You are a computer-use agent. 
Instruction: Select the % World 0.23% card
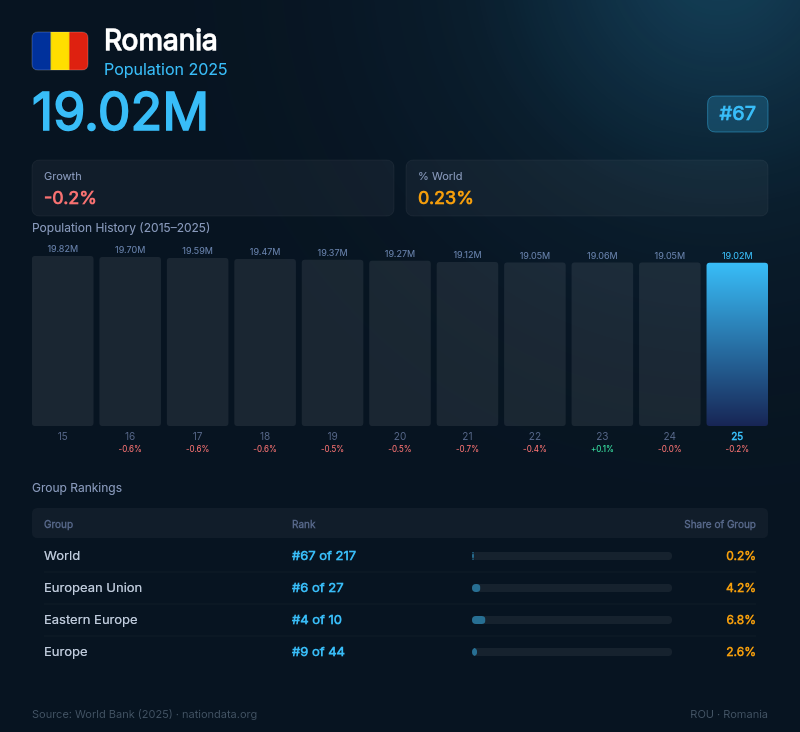click(587, 188)
